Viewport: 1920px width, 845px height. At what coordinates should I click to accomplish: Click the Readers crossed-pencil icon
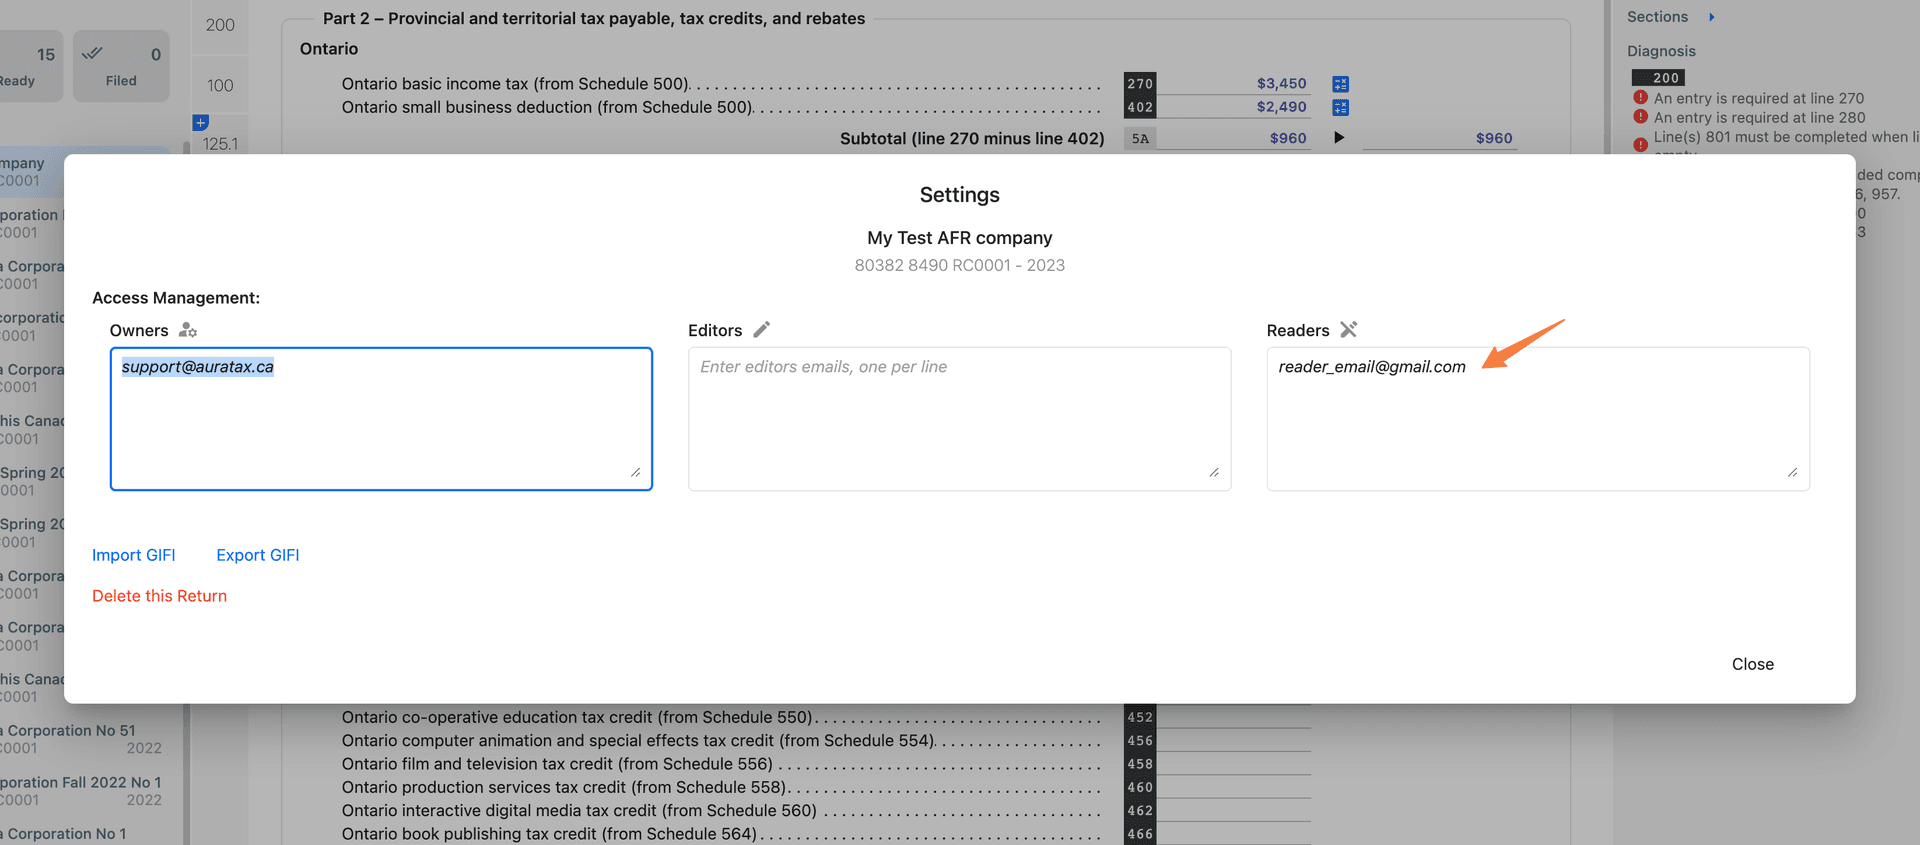click(1349, 330)
